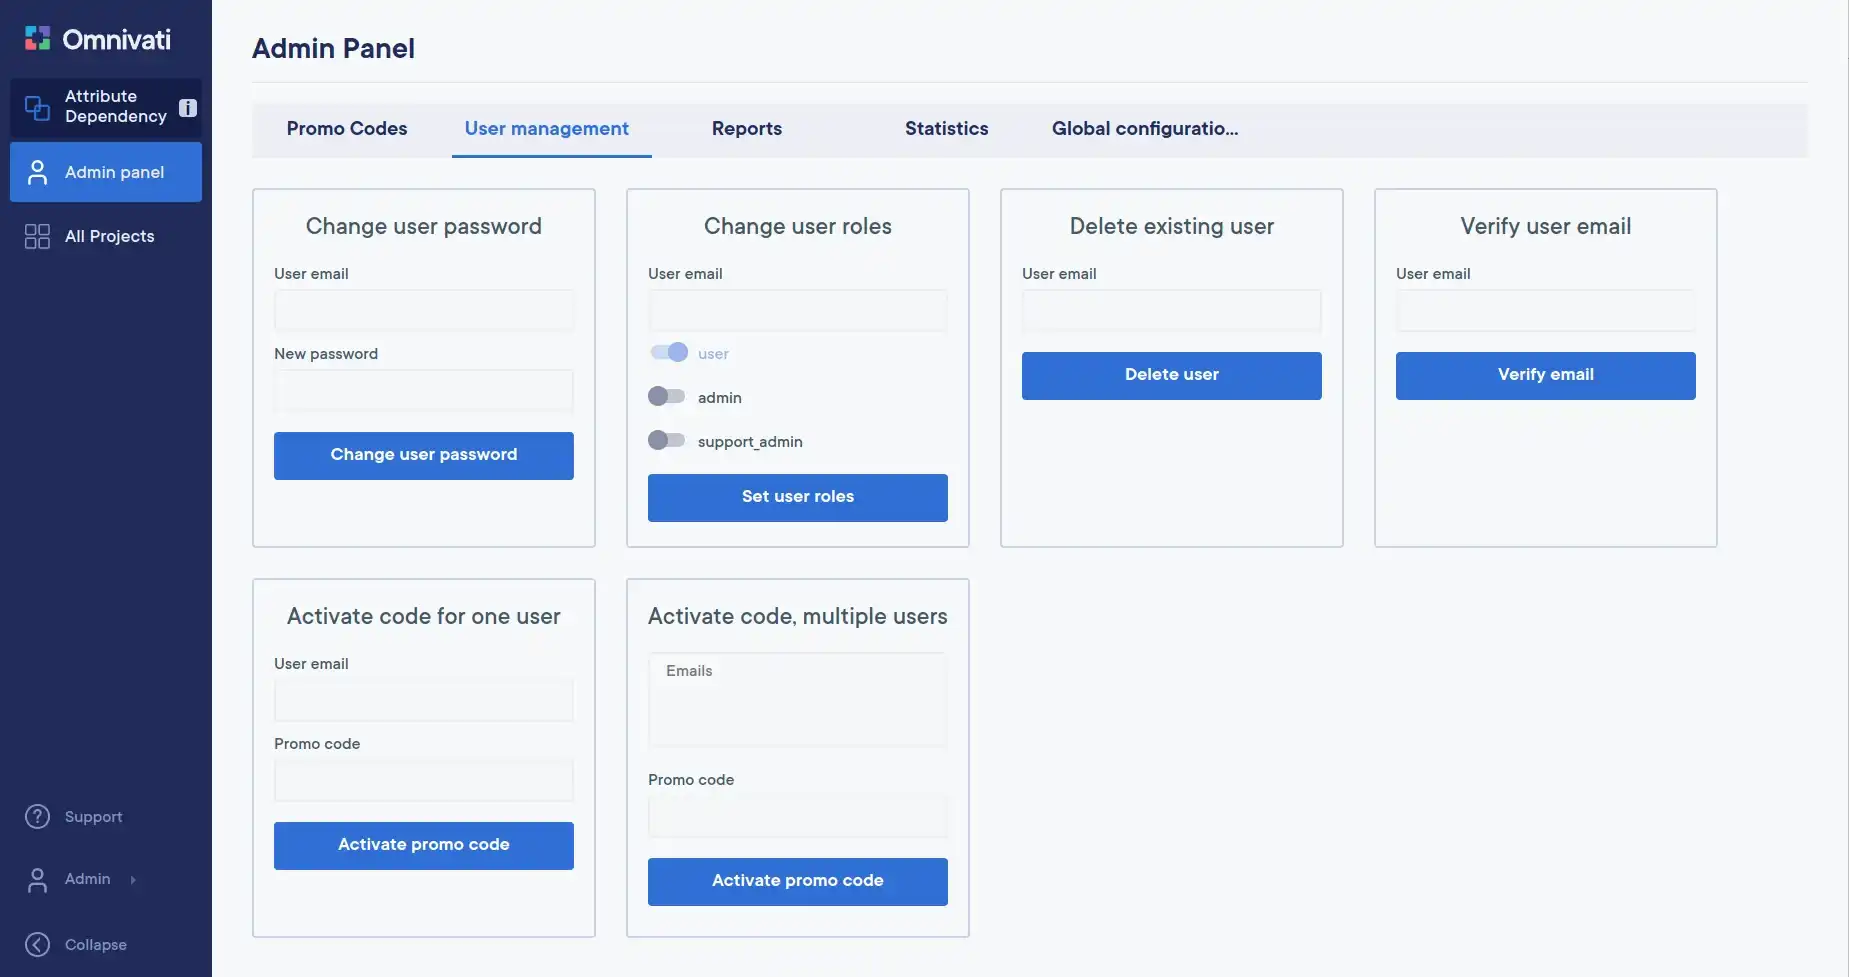Disable the user role toggle
The image size is (1849, 977).
[668, 352]
